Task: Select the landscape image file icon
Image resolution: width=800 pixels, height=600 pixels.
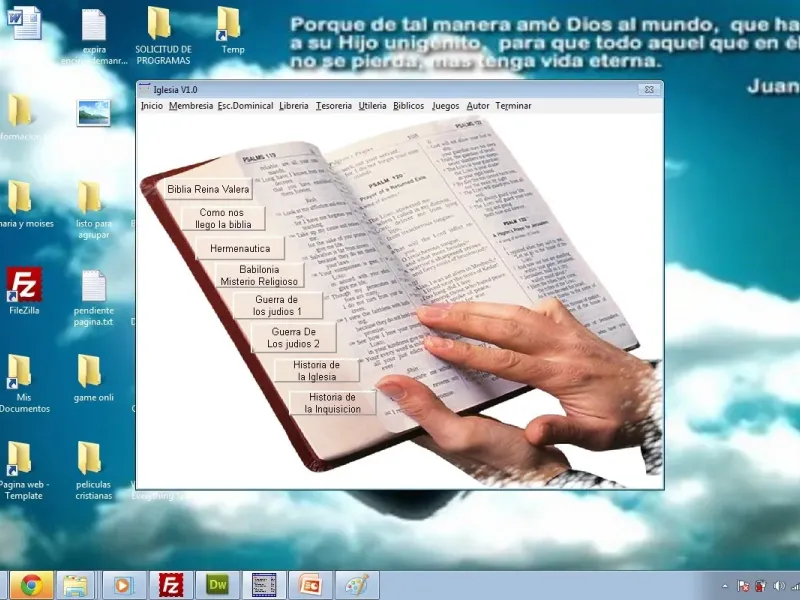Action: 93,113
